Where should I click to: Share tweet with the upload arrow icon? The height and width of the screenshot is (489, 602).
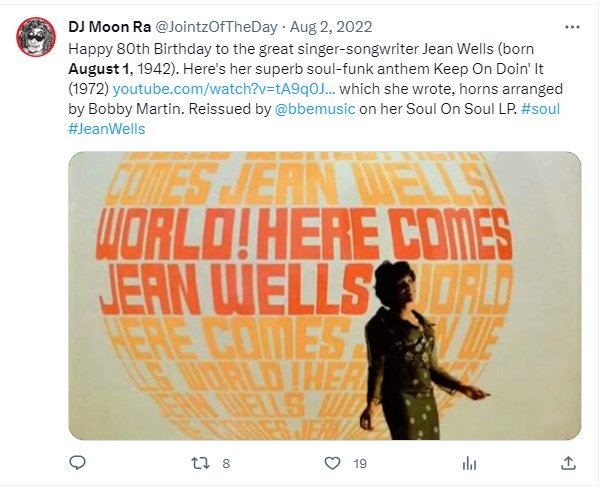pyautogui.click(x=568, y=463)
